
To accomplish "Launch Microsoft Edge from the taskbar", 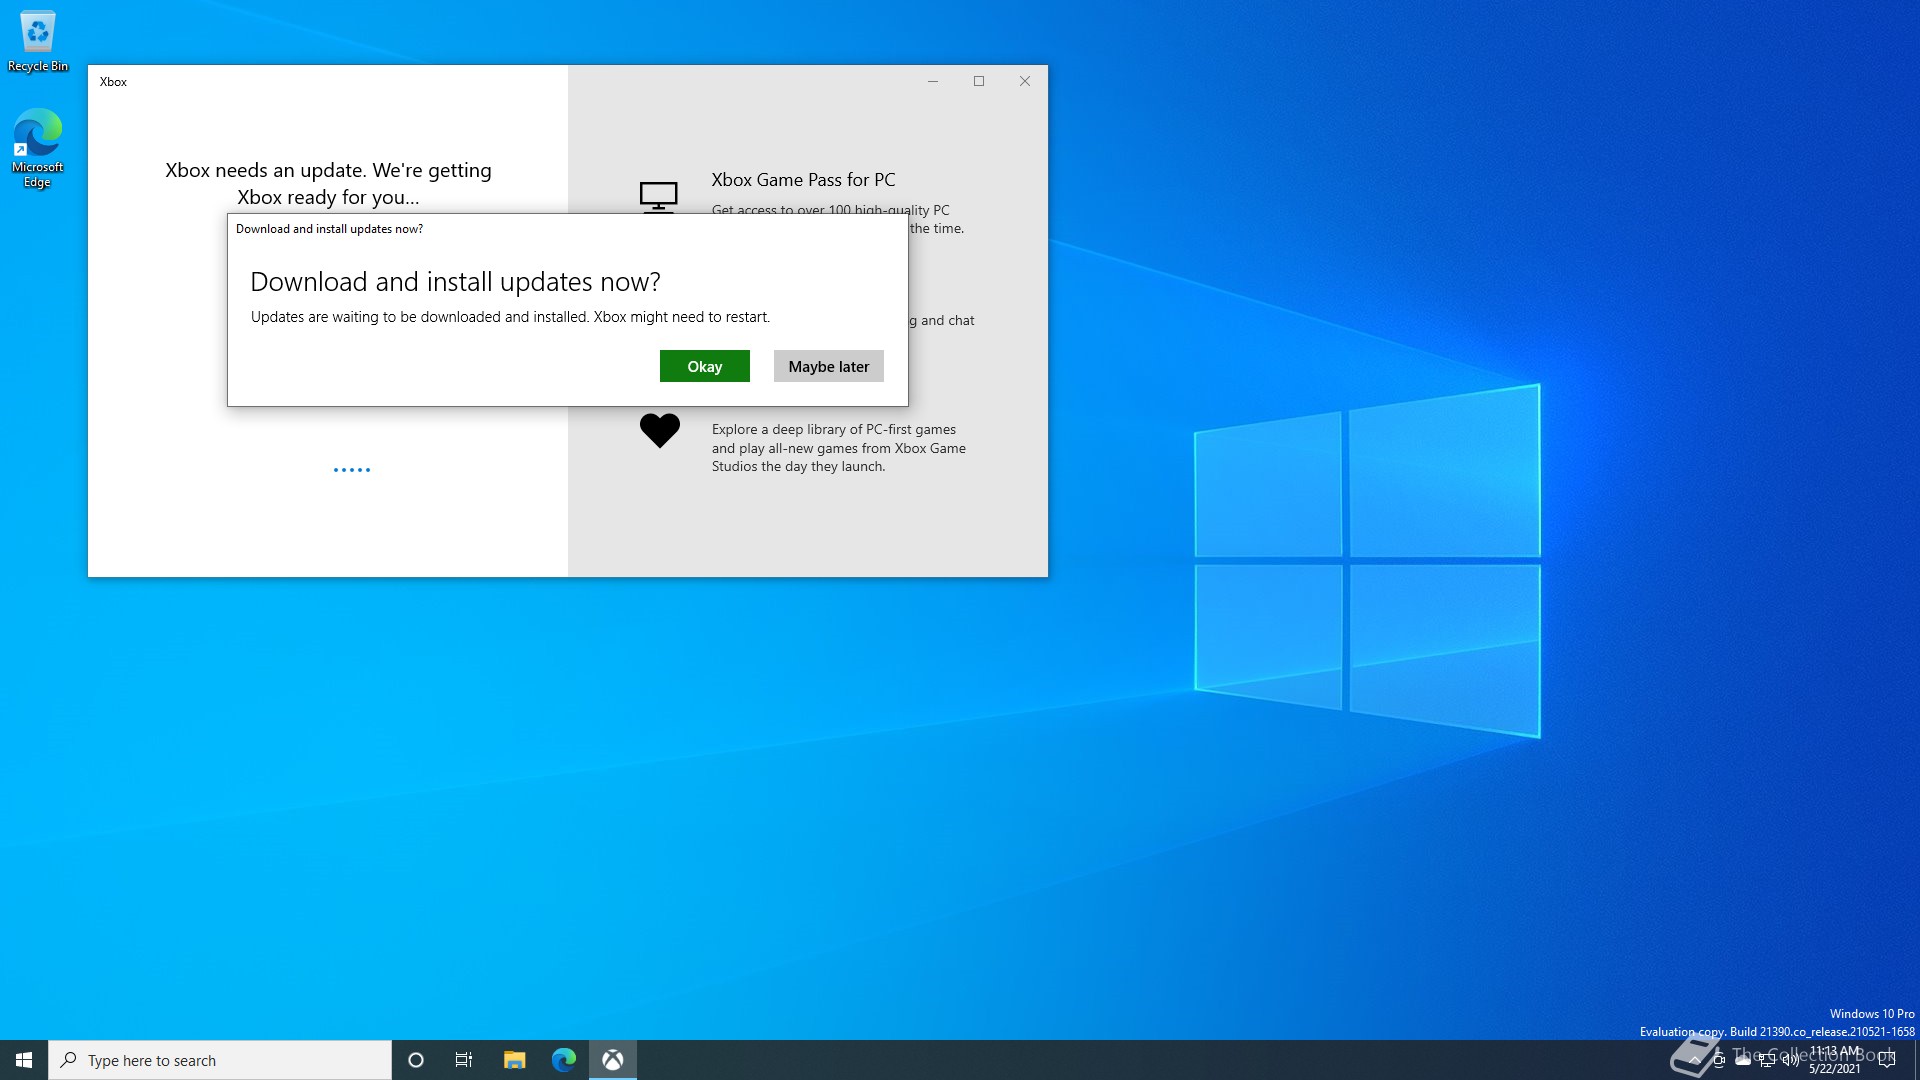I will [x=564, y=1060].
